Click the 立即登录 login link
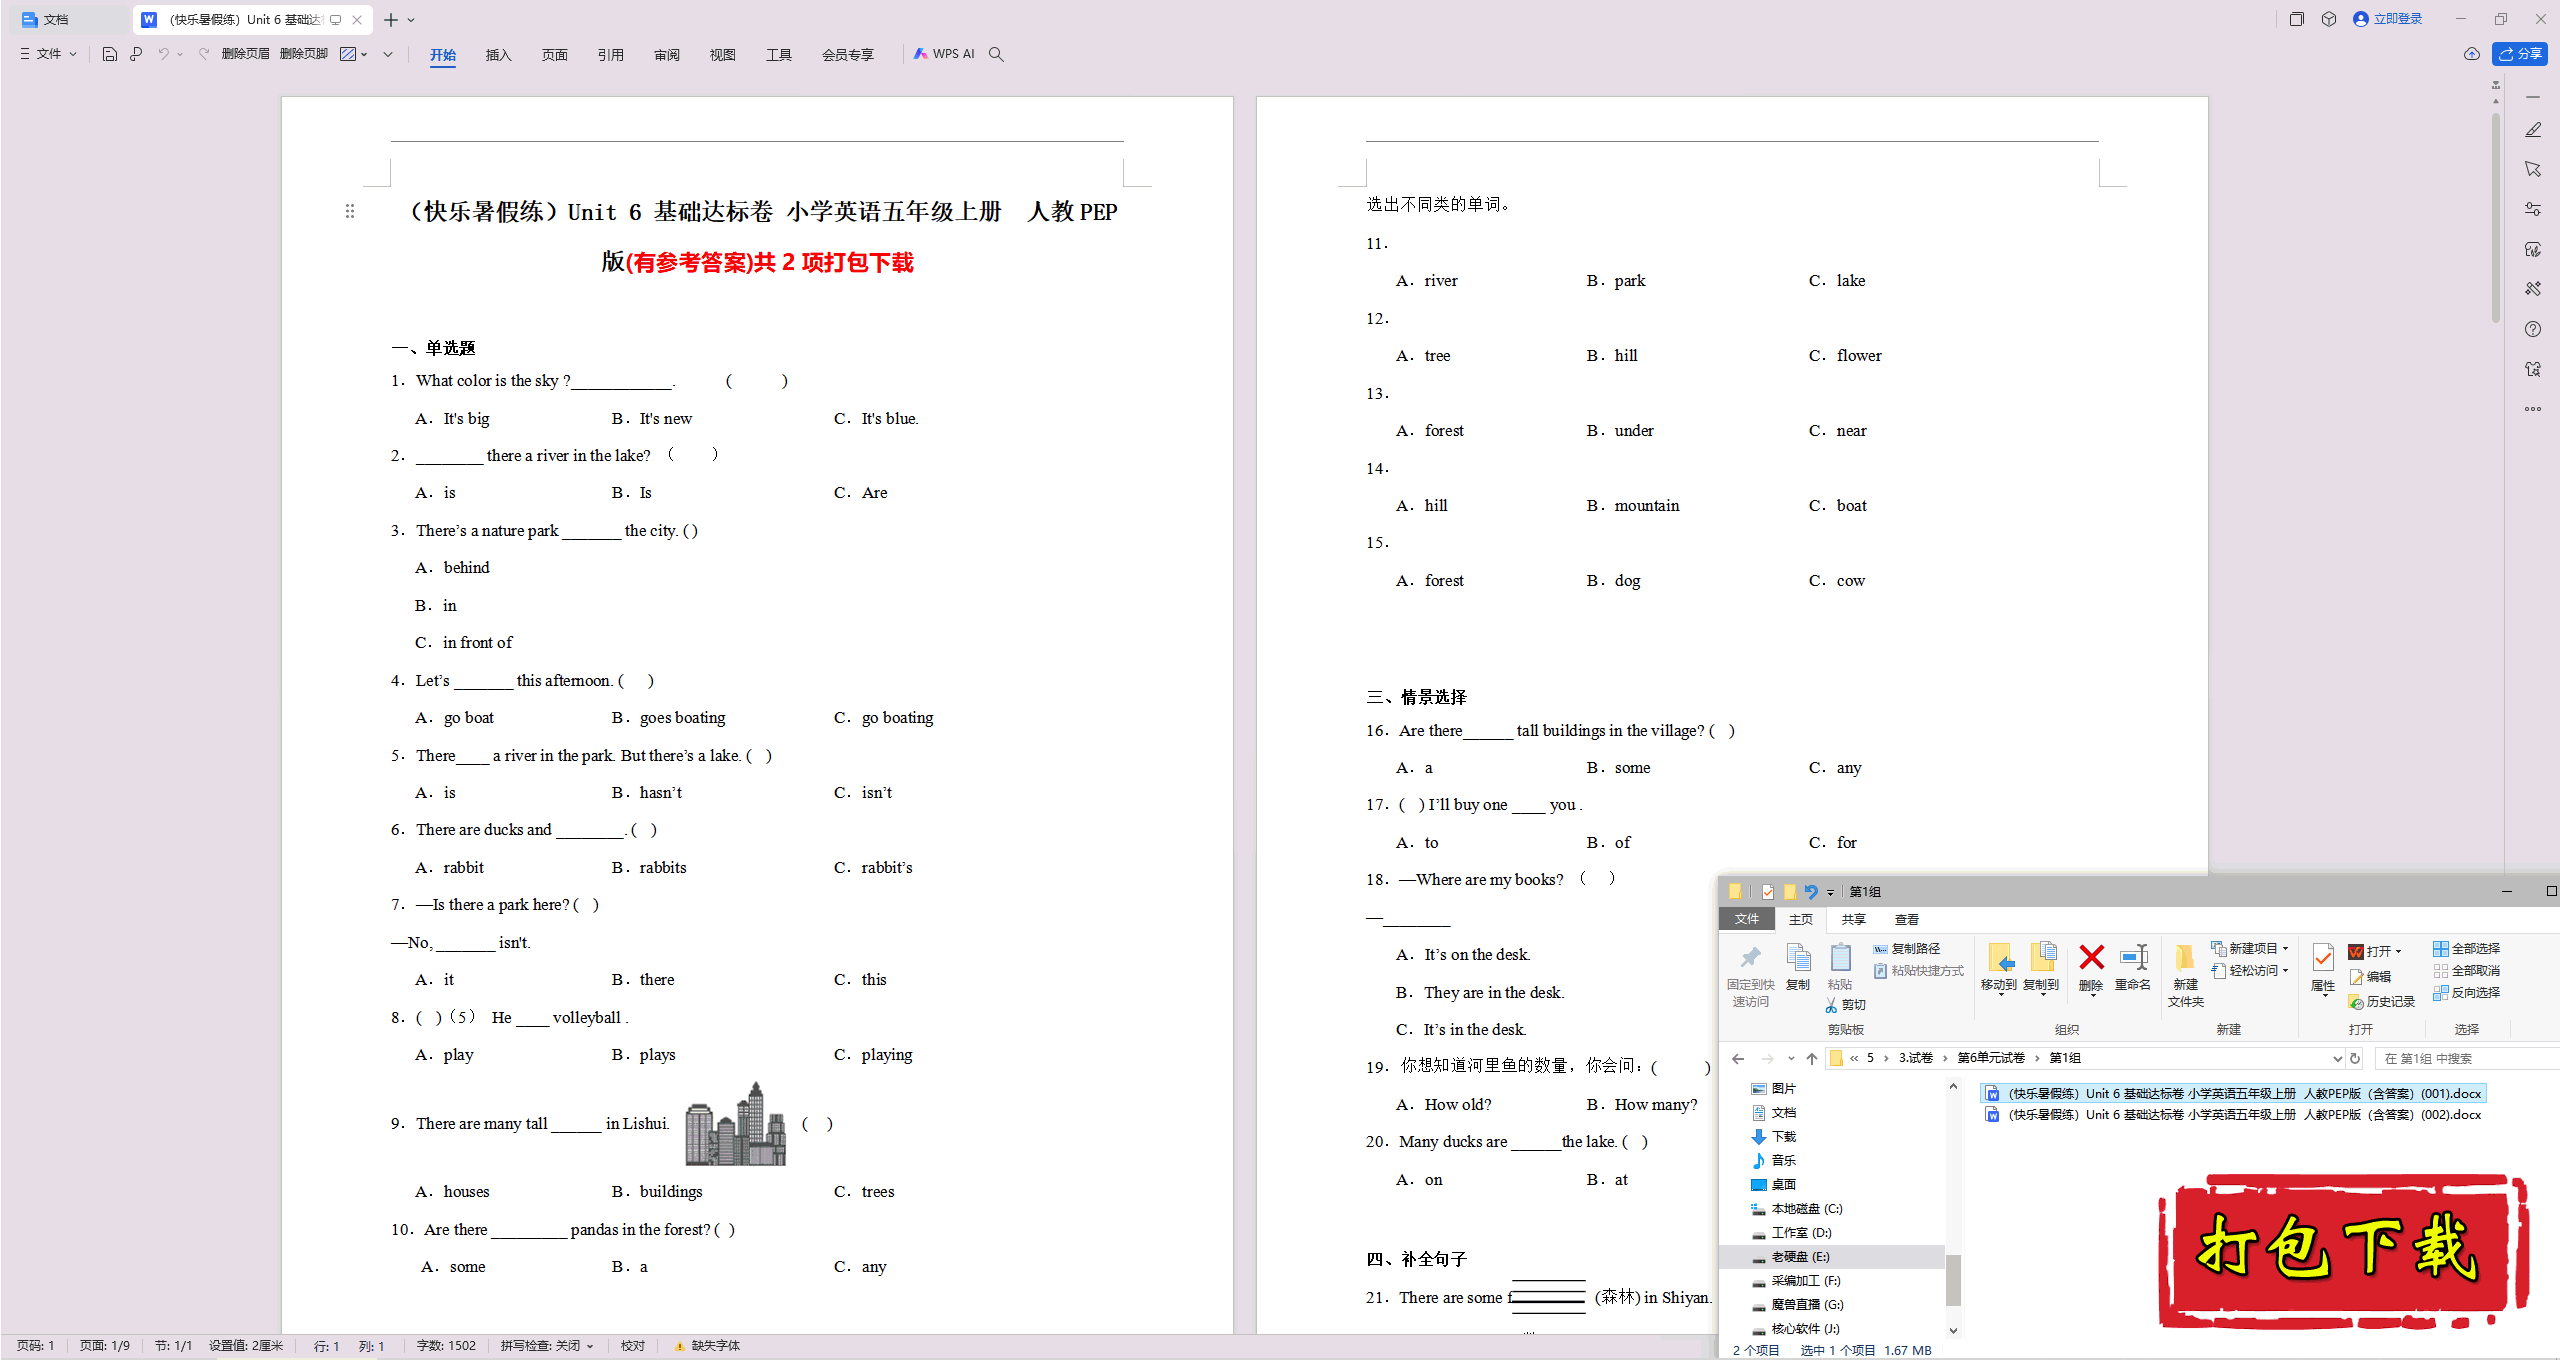Screen dimensions: 2560x1360 [2387, 19]
